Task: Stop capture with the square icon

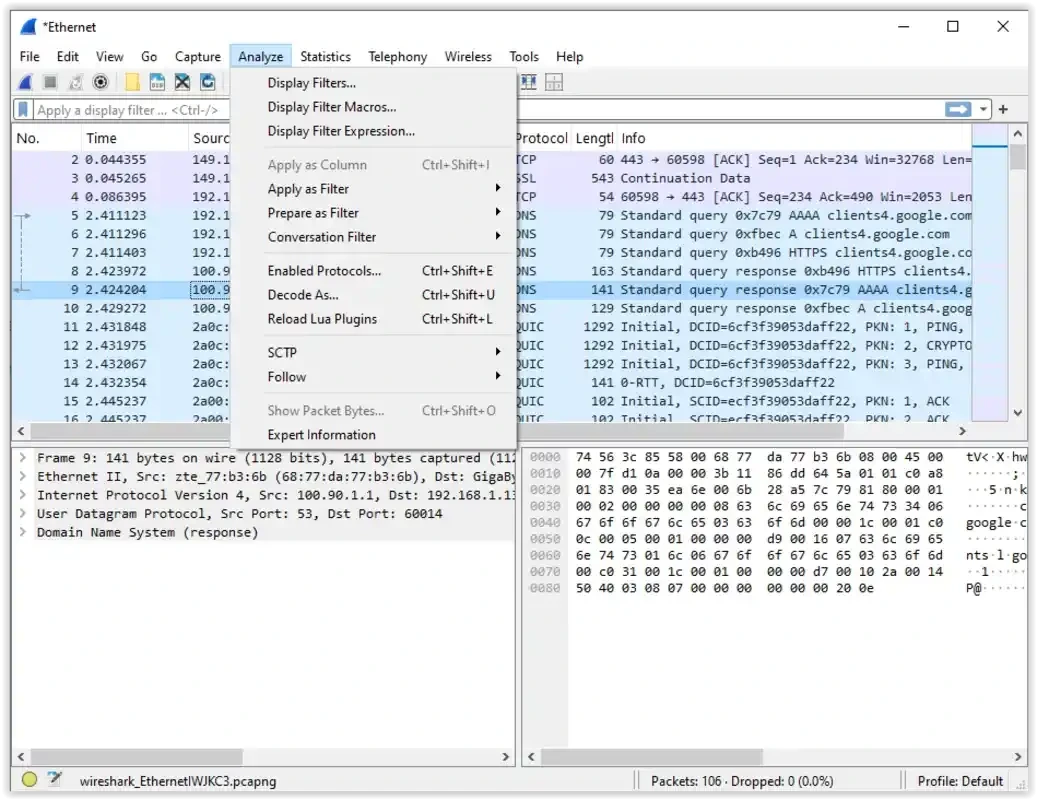Action: (x=50, y=82)
